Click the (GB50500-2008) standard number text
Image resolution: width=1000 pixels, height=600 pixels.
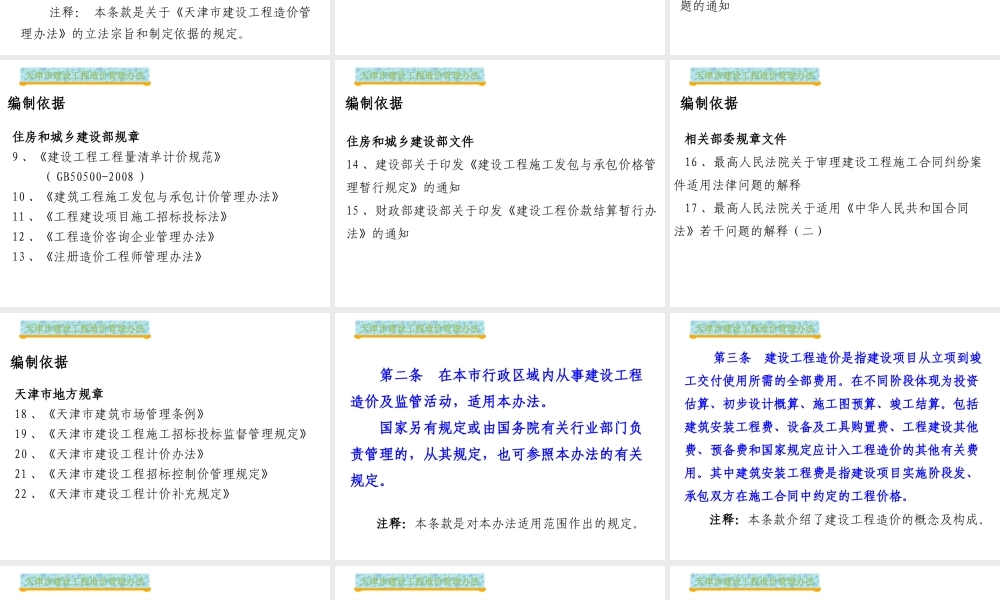96,177
